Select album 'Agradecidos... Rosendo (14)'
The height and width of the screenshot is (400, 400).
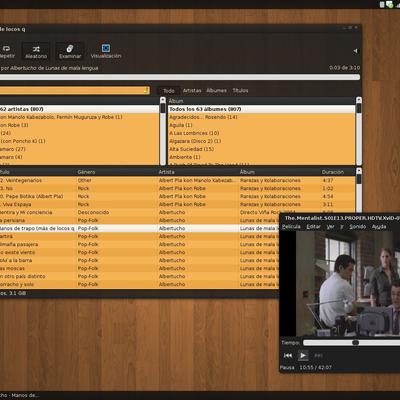[x=262, y=117]
